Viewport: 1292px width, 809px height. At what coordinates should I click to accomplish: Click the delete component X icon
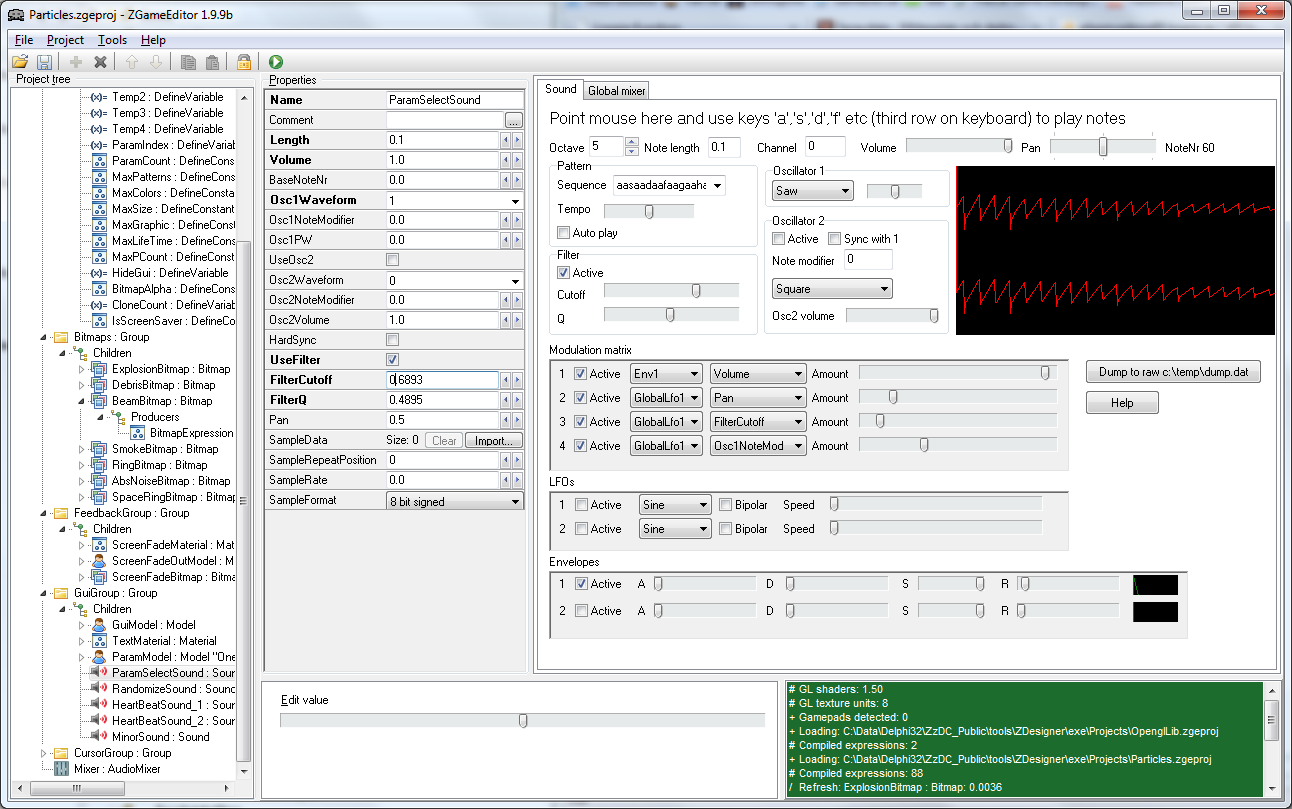100,62
